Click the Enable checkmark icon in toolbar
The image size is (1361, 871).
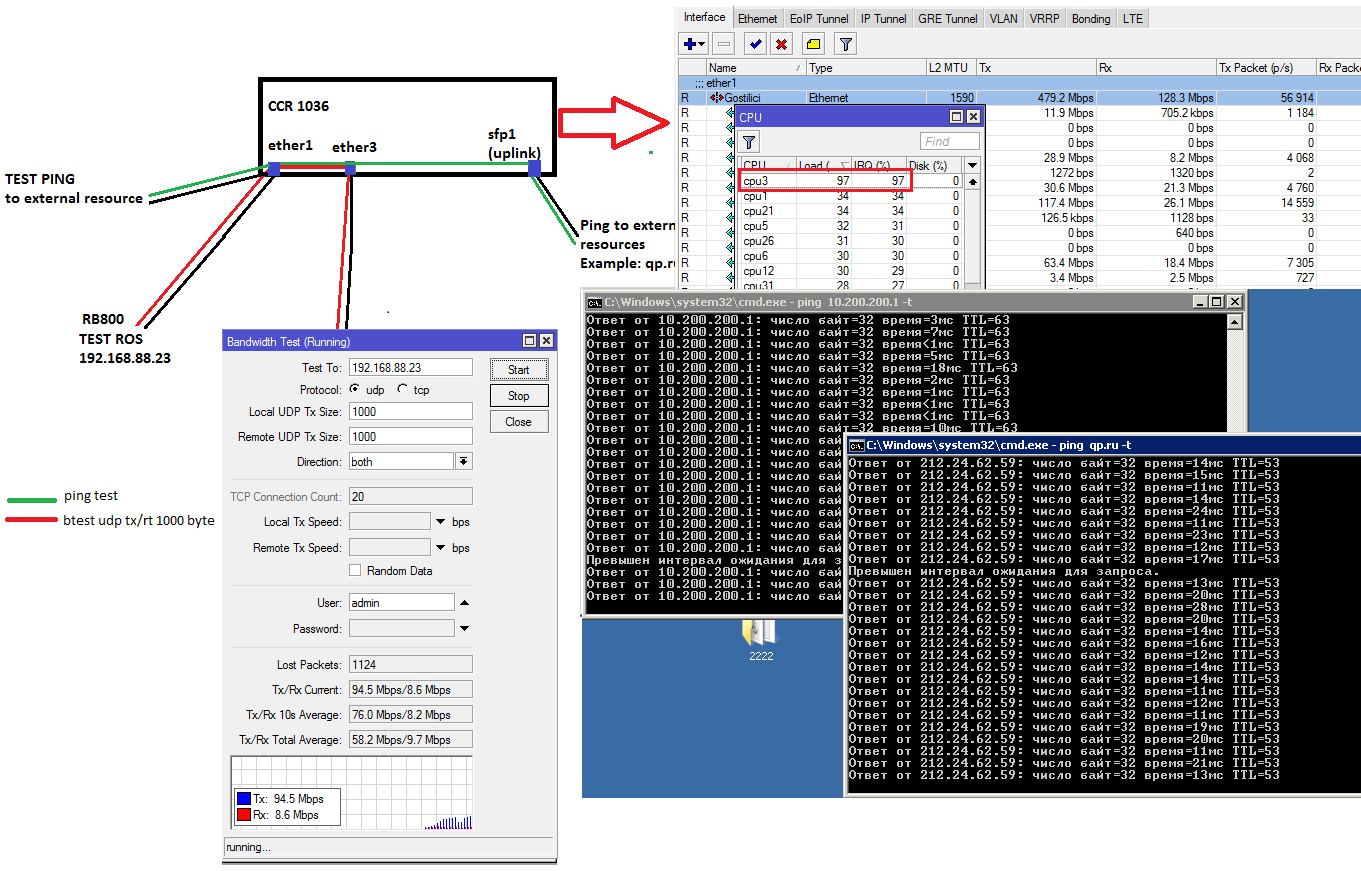(755, 44)
